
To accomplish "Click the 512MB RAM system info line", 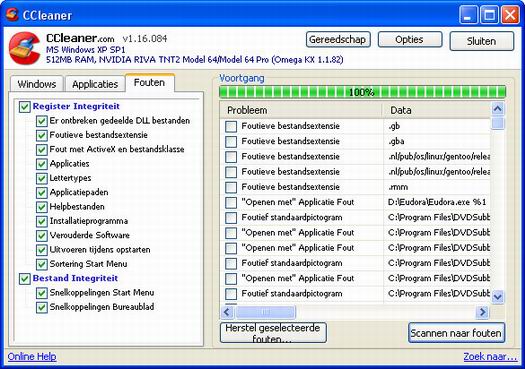I will coord(195,60).
